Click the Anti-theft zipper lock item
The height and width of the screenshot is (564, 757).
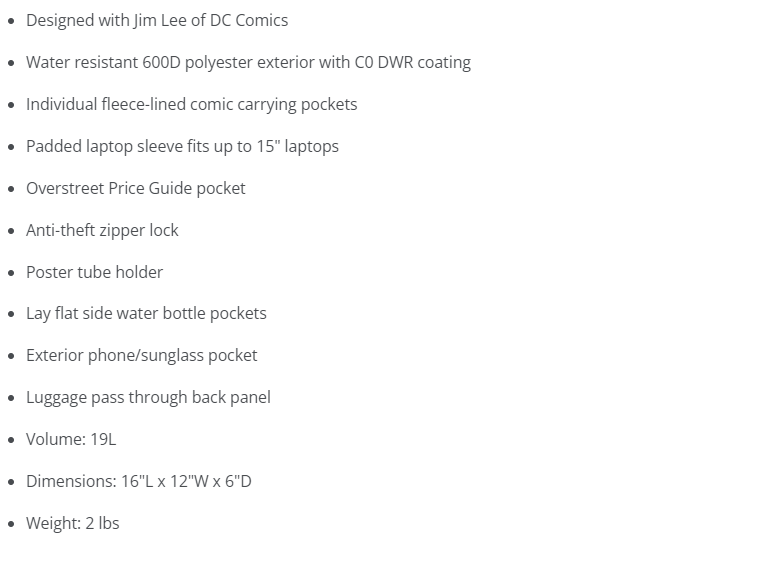point(102,230)
